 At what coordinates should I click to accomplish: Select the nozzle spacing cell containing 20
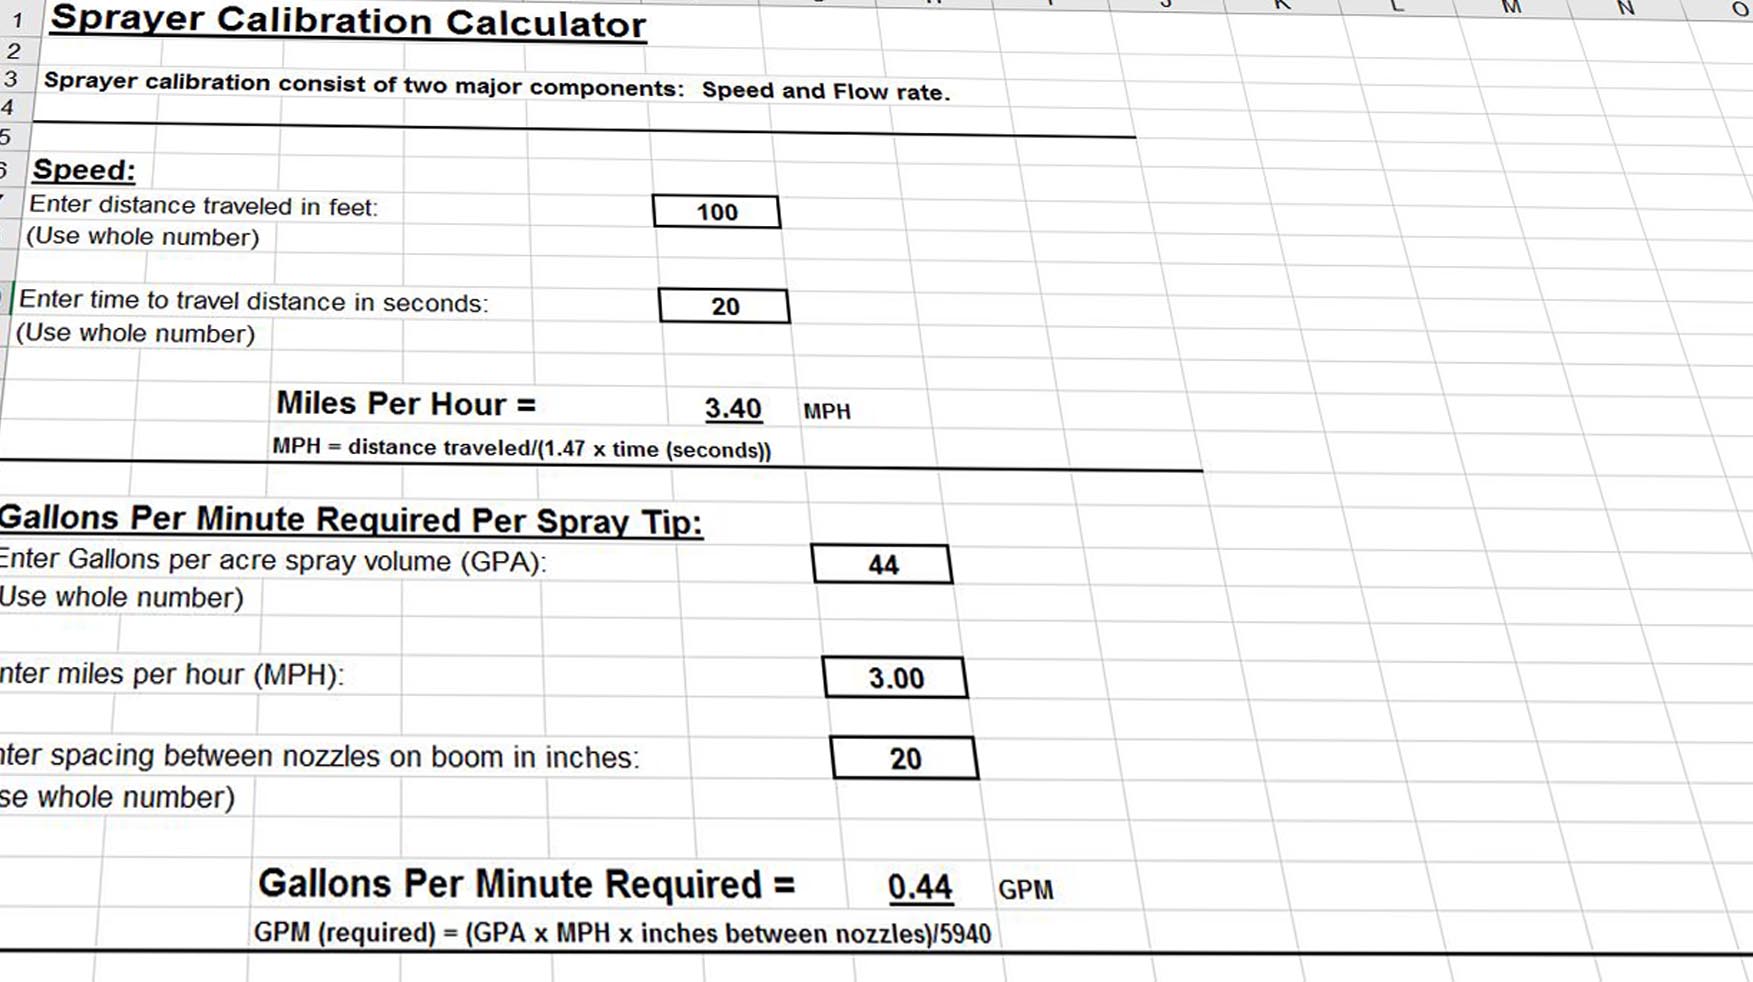tap(904, 758)
